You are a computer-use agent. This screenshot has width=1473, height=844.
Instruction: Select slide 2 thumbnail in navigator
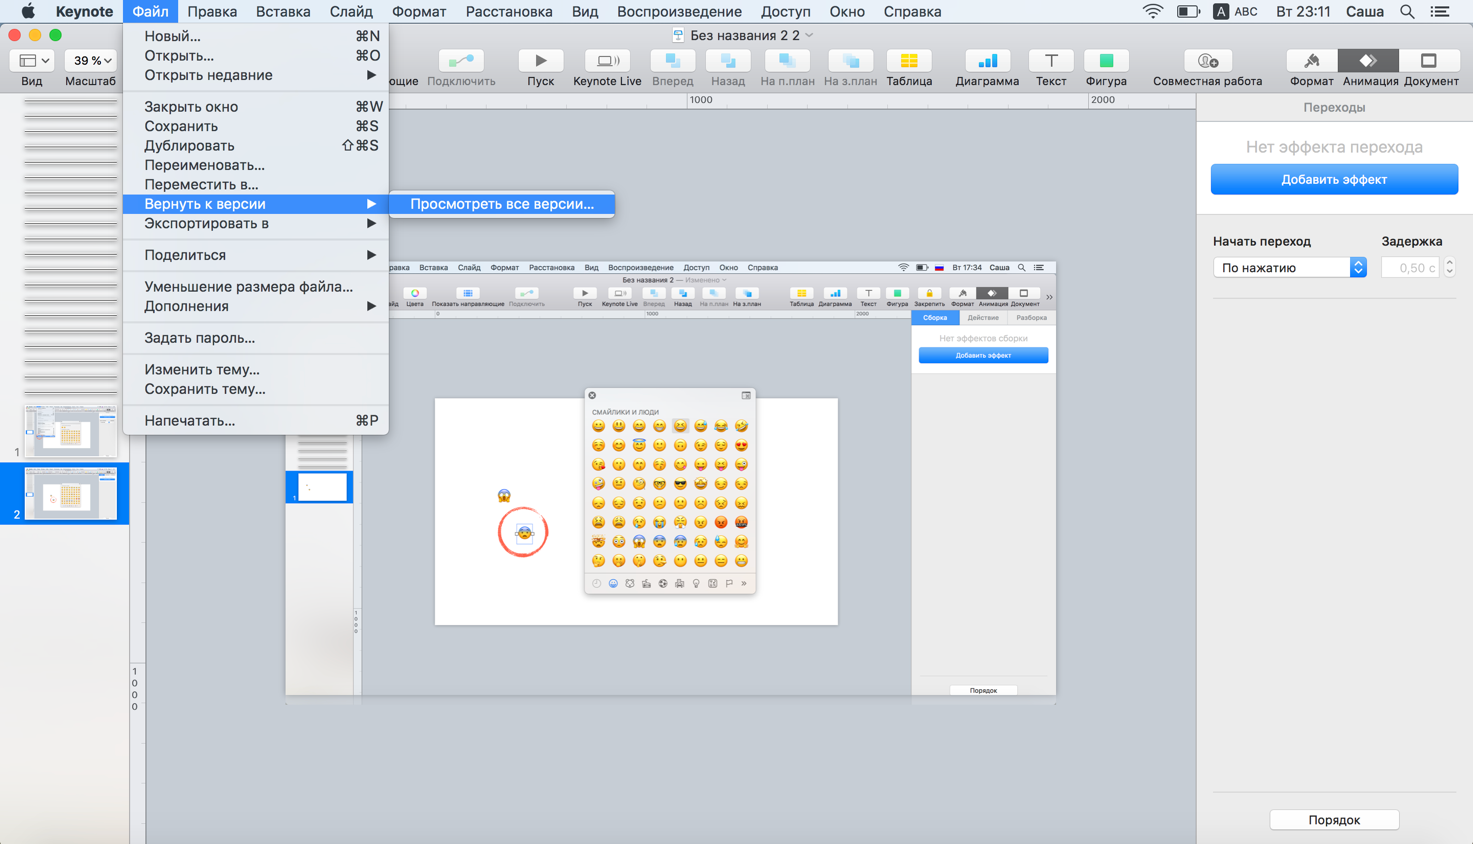[70, 494]
